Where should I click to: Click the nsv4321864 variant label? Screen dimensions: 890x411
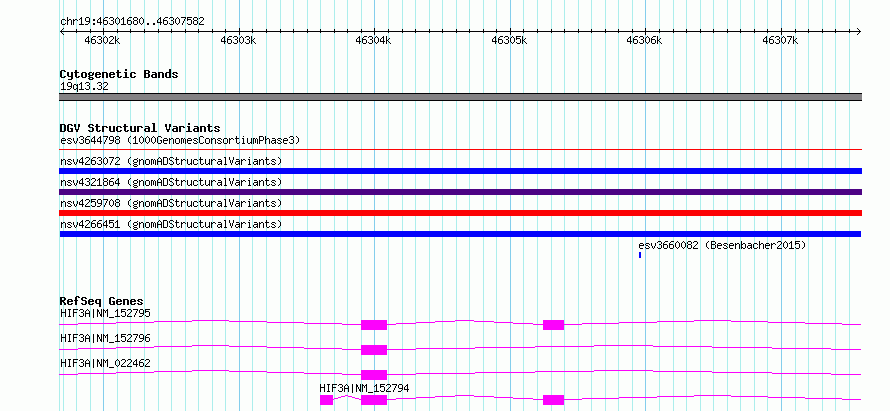point(171,182)
